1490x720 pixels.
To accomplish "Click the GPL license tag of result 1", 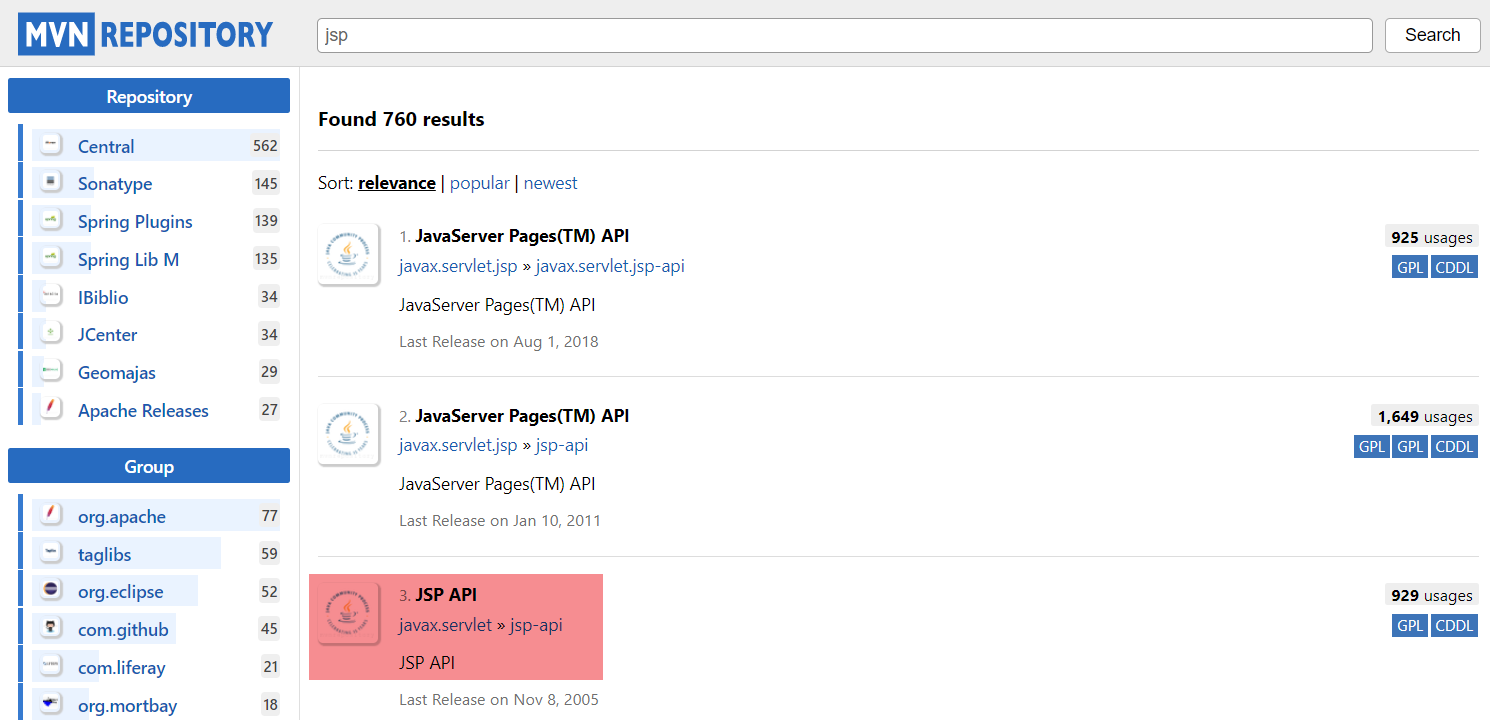I will 1410,267.
